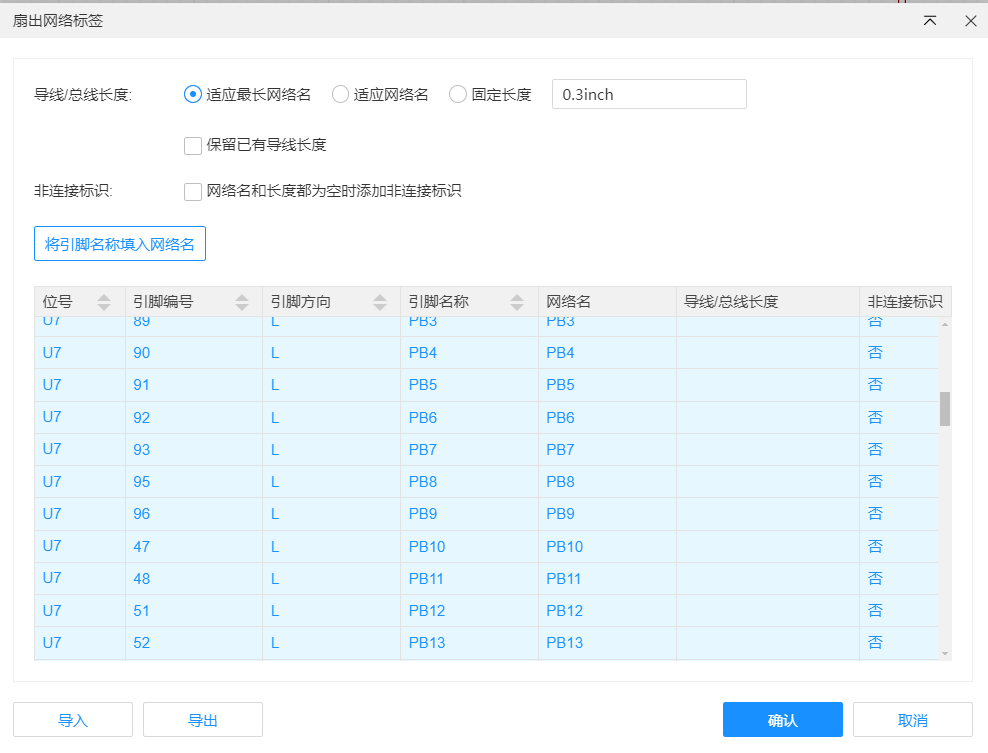This screenshot has height=753, width=988.
Task: Sort by 引脚名称 column arrows
Action: 517,302
